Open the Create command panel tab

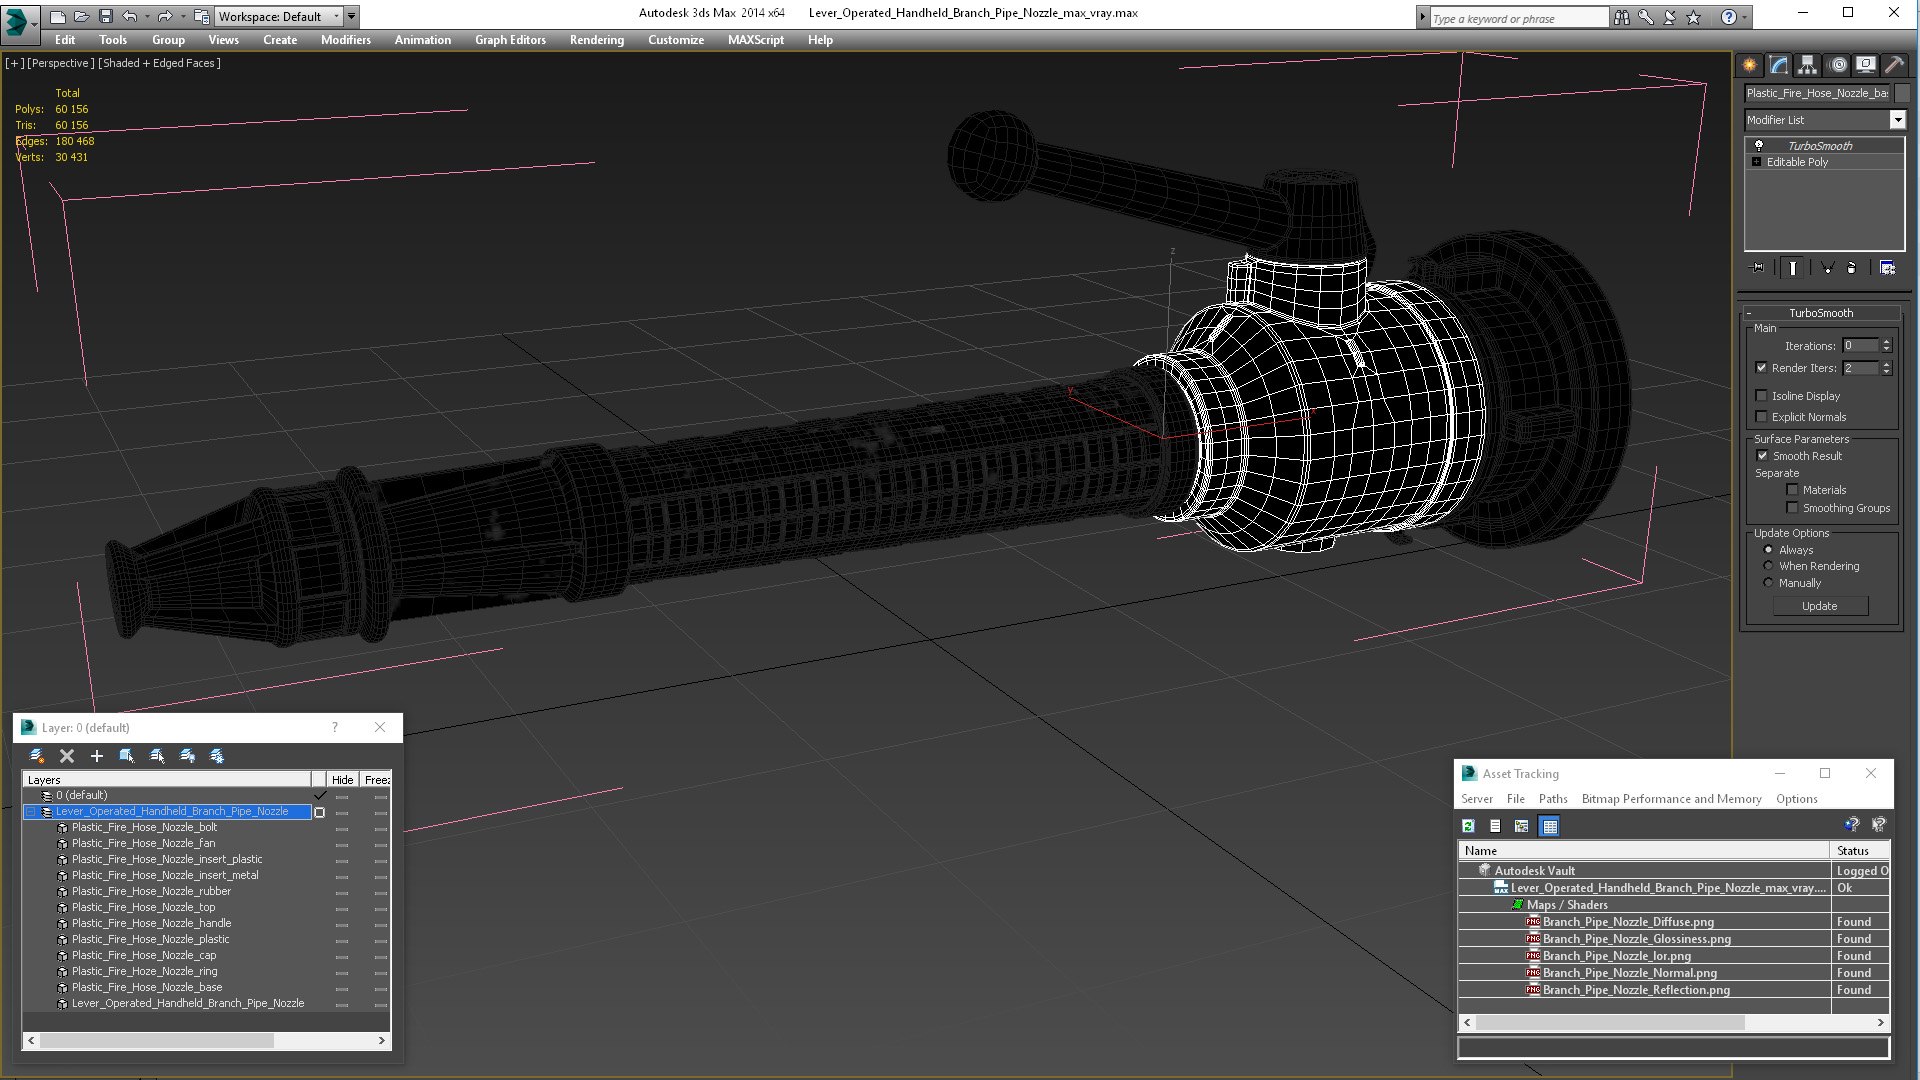click(x=1750, y=65)
